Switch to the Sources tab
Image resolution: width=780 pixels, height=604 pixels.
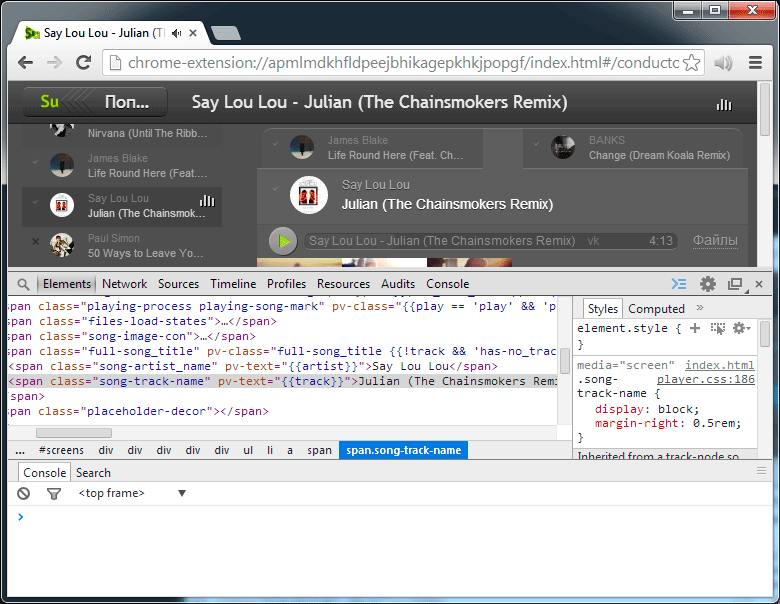click(x=179, y=284)
